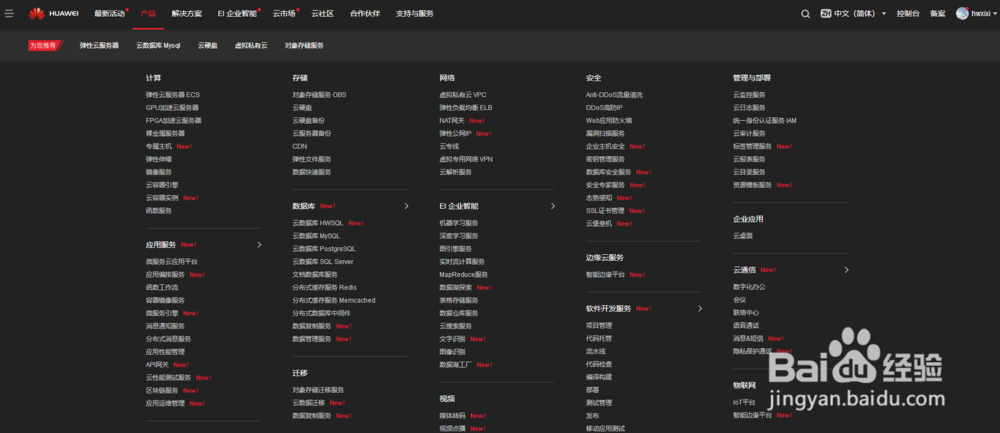
Task: Open 对象存储迁移服务 link
Action: [x=318, y=390]
